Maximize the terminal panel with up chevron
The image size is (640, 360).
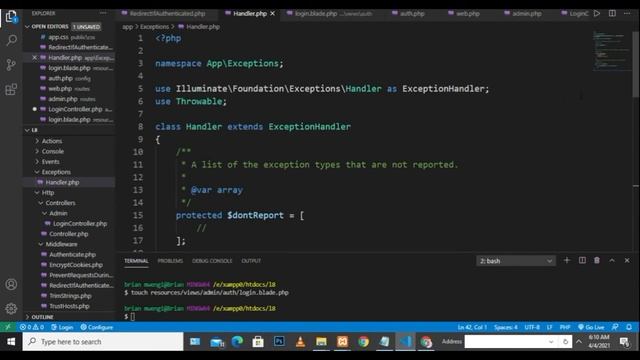[x=612, y=260]
